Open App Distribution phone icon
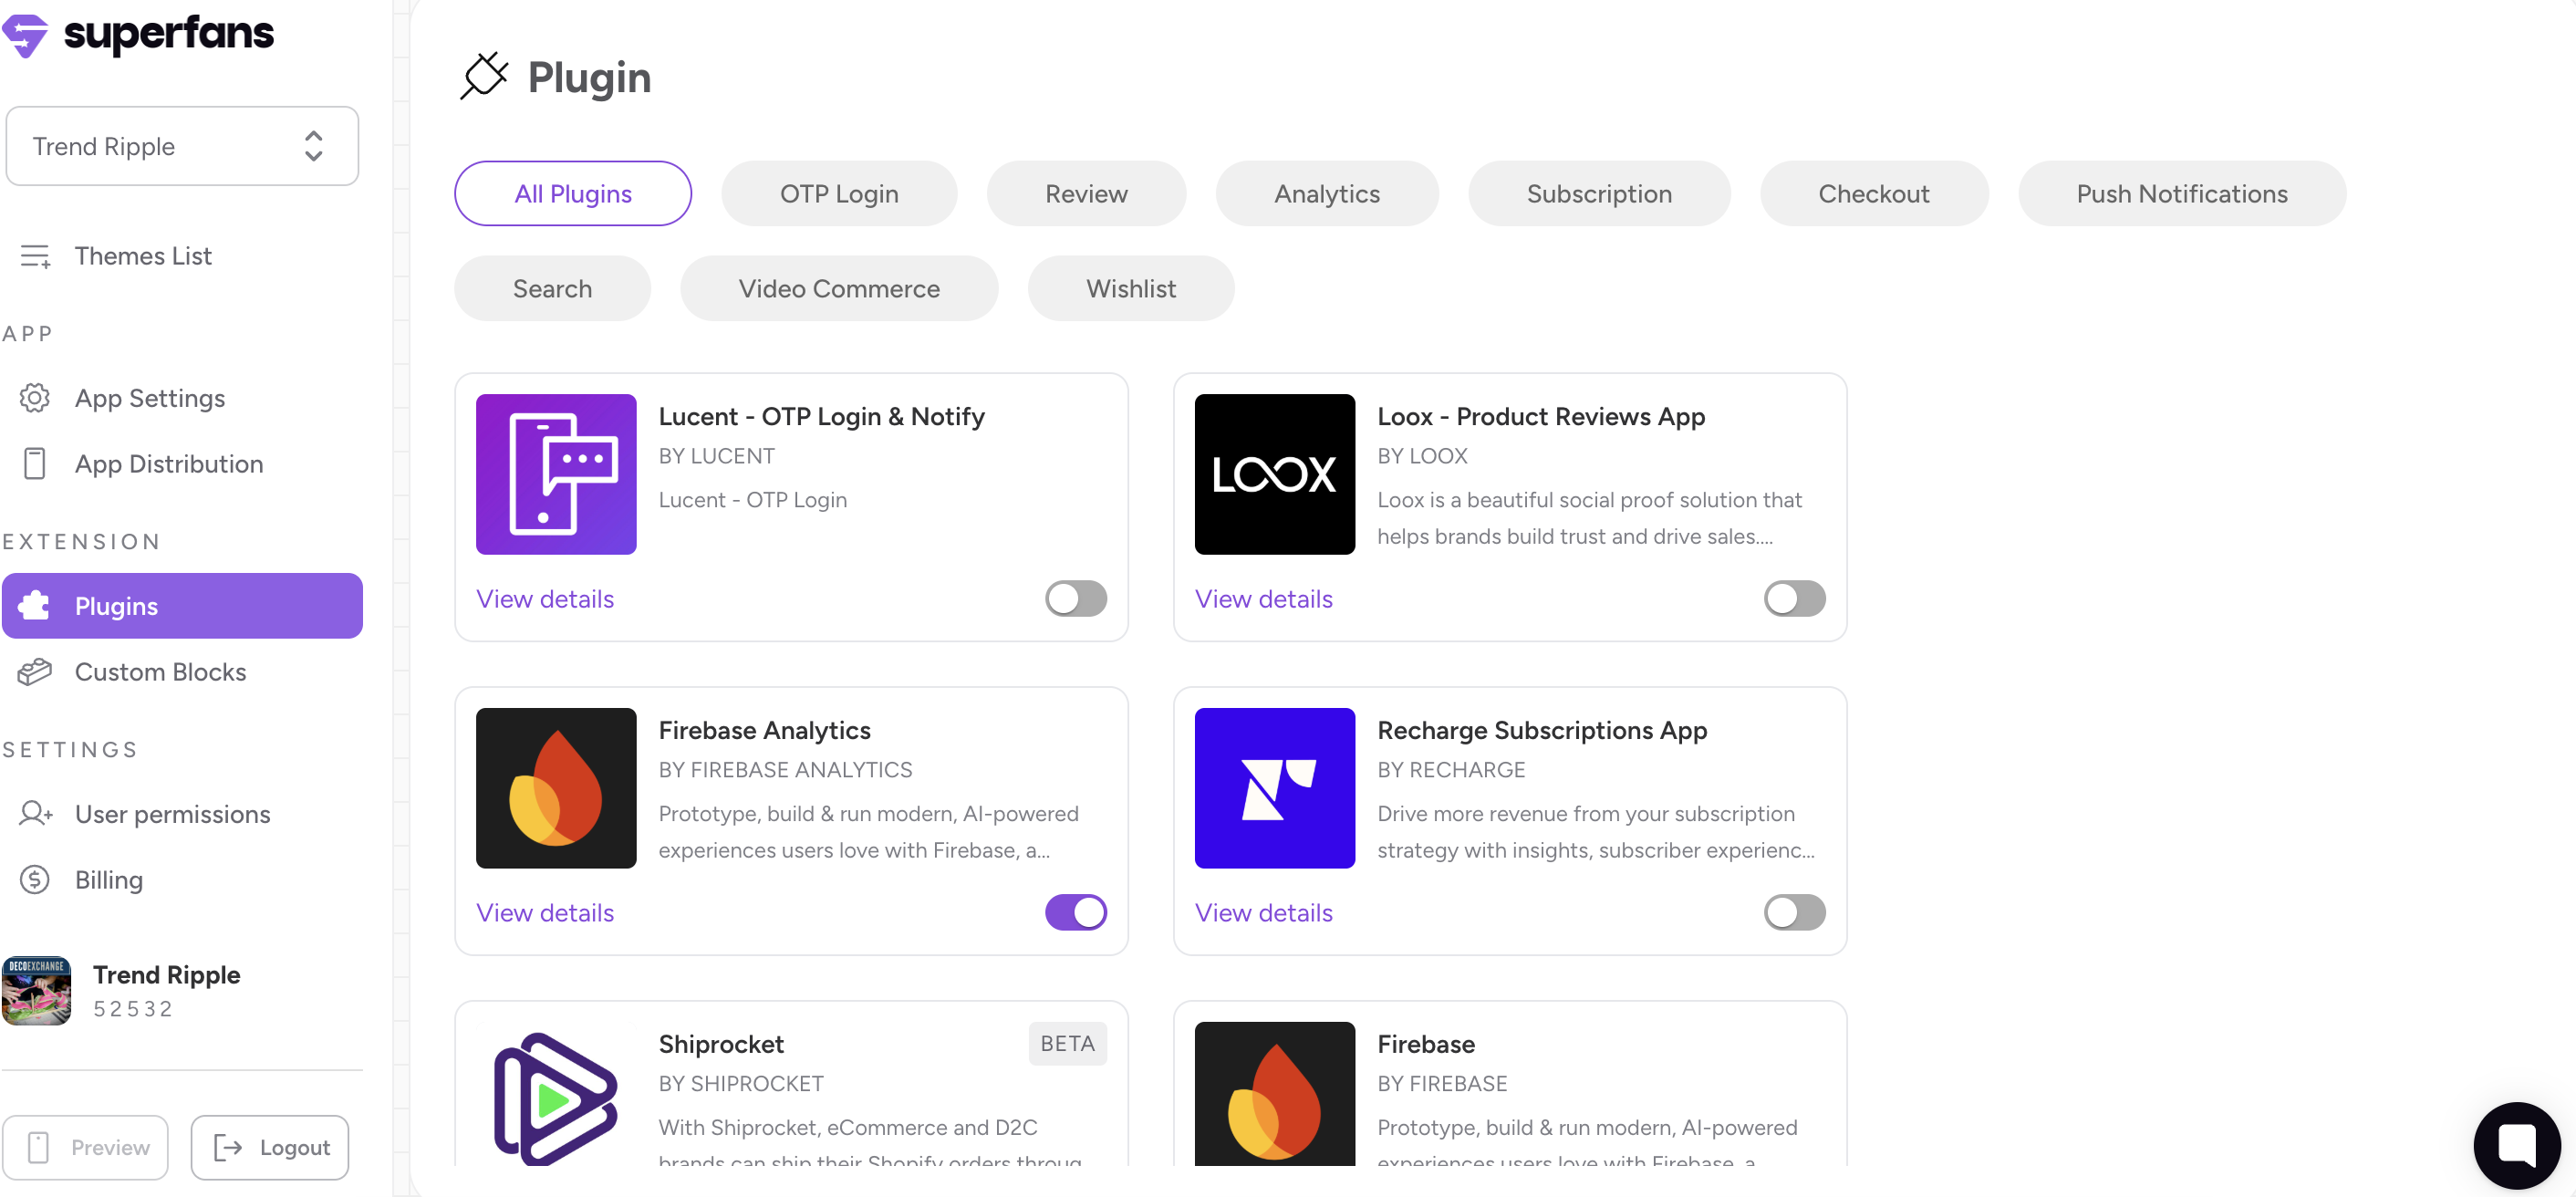Viewport: 2576px width, 1197px height. tap(35, 464)
